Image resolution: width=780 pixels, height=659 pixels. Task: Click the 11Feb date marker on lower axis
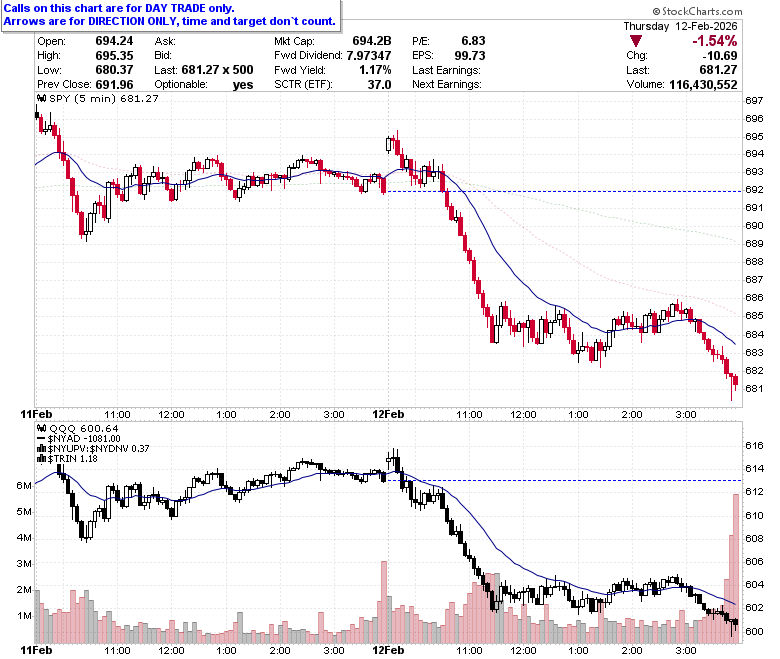tap(36, 650)
